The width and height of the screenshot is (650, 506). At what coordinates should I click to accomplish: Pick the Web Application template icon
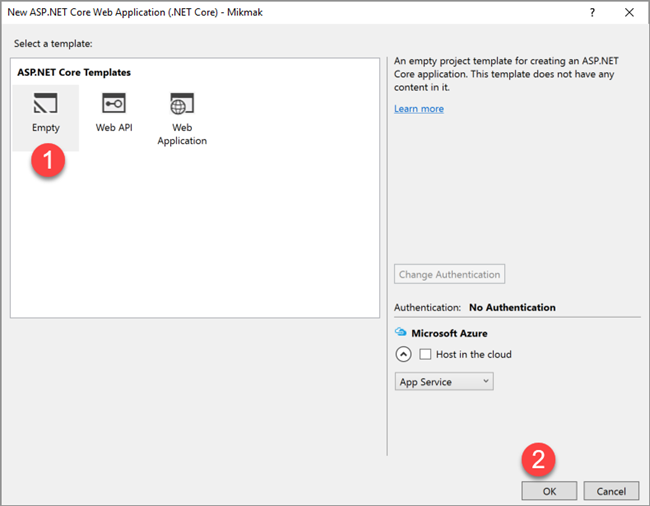[x=182, y=103]
